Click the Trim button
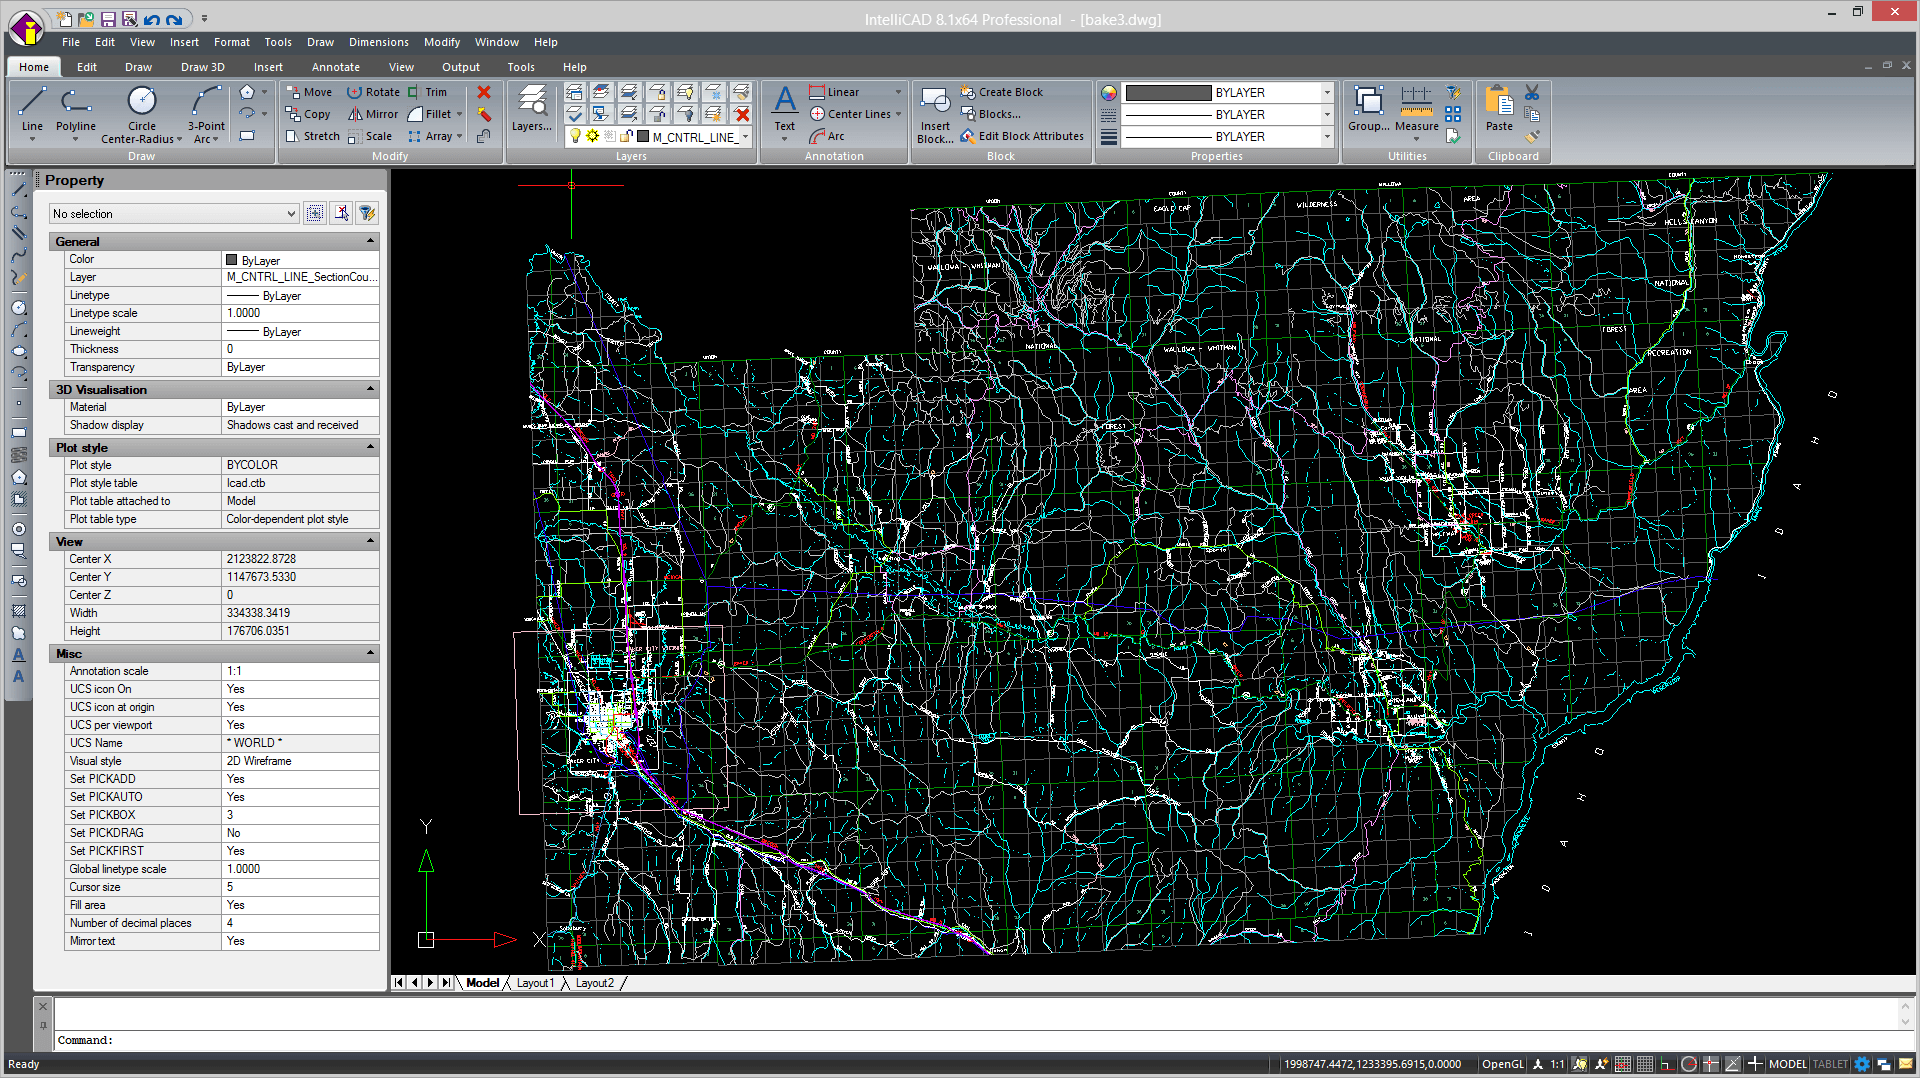Screen dimensions: 1920x1078 tap(430, 91)
